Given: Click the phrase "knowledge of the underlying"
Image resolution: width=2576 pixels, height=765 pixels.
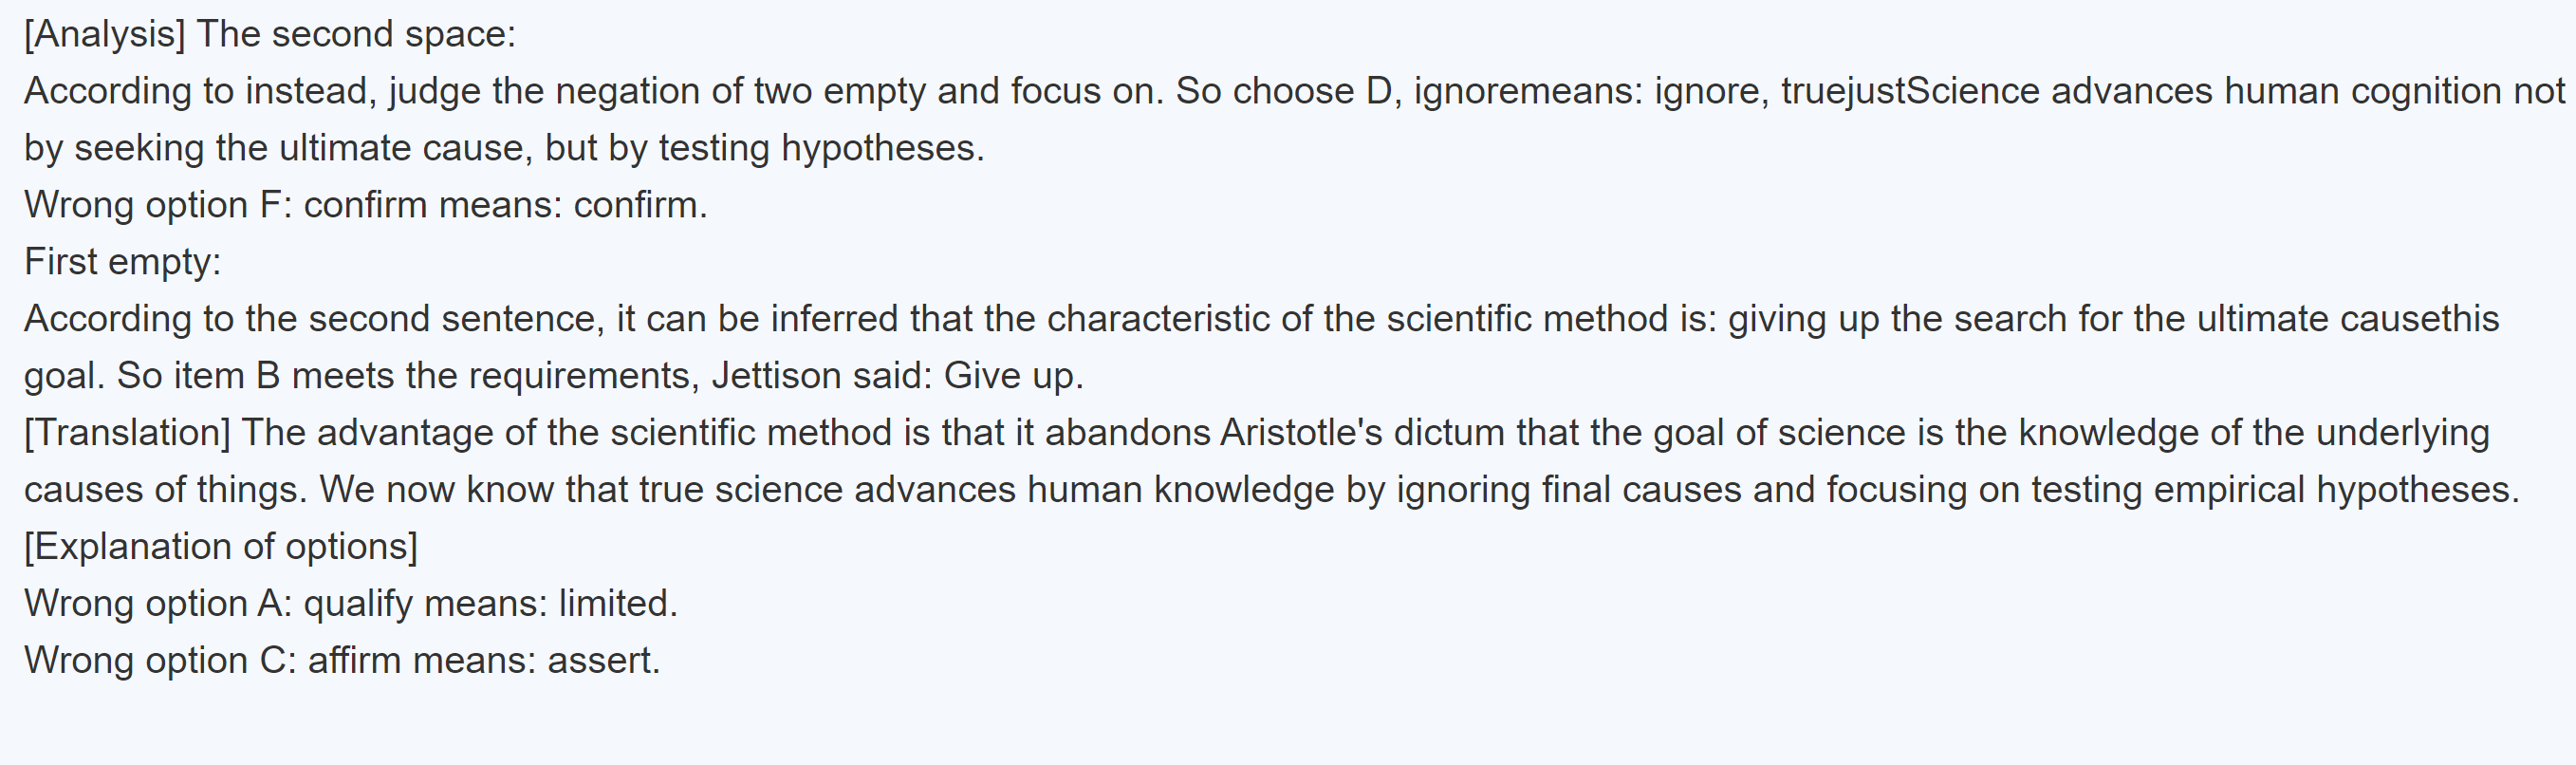Looking at the screenshot, I should [2253, 433].
